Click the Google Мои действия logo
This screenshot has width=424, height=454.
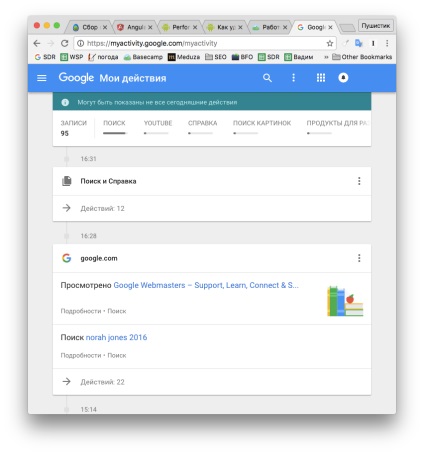coord(112,78)
